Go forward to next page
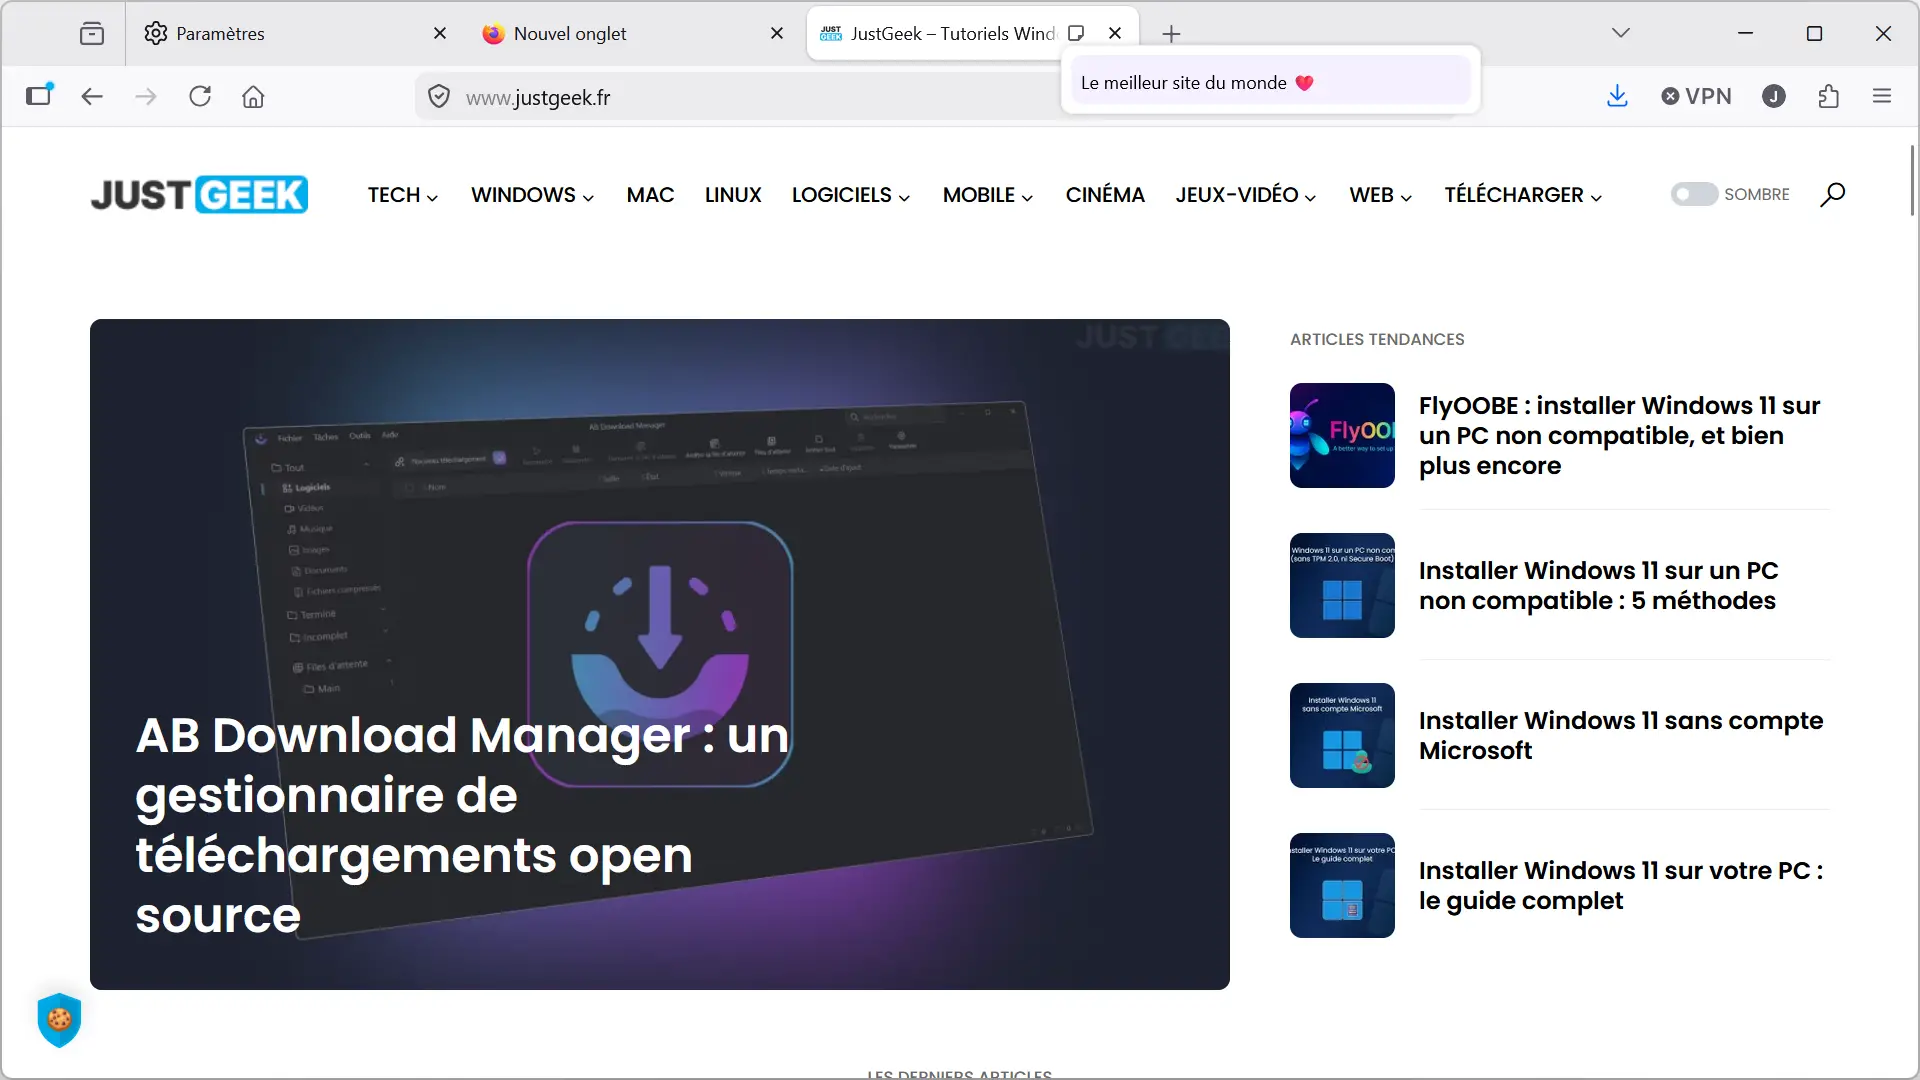 click(146, 97)
